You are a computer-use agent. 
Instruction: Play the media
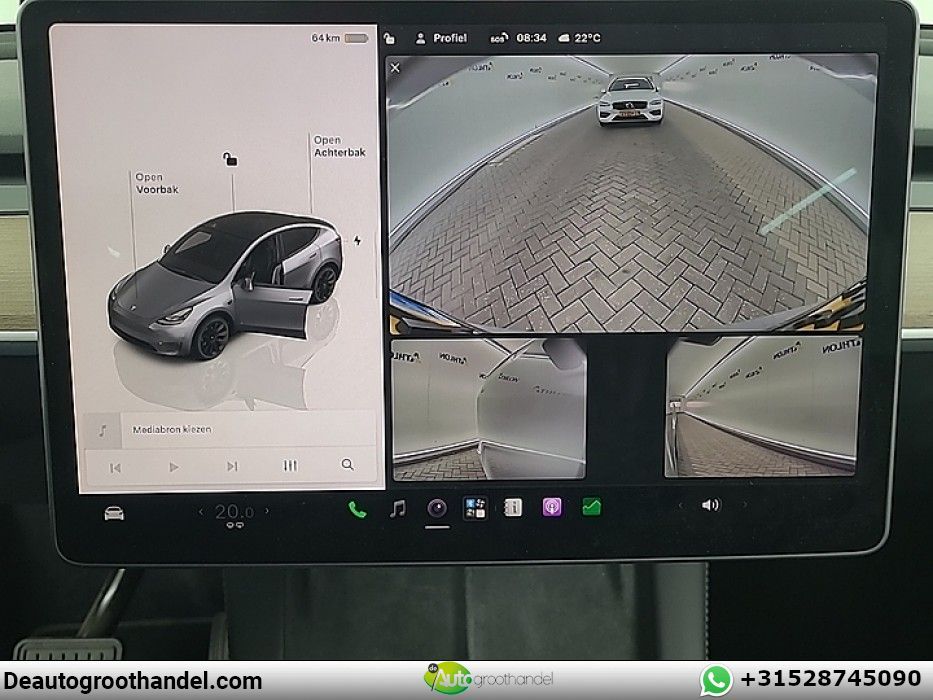[x=174, y=467]
